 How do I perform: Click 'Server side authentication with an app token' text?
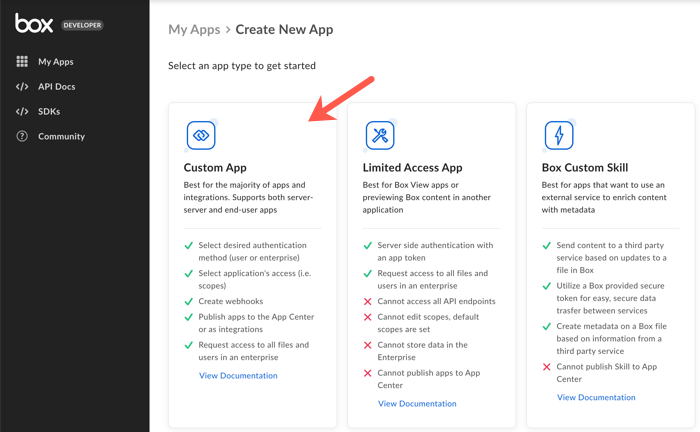click(x=435, y=251)
